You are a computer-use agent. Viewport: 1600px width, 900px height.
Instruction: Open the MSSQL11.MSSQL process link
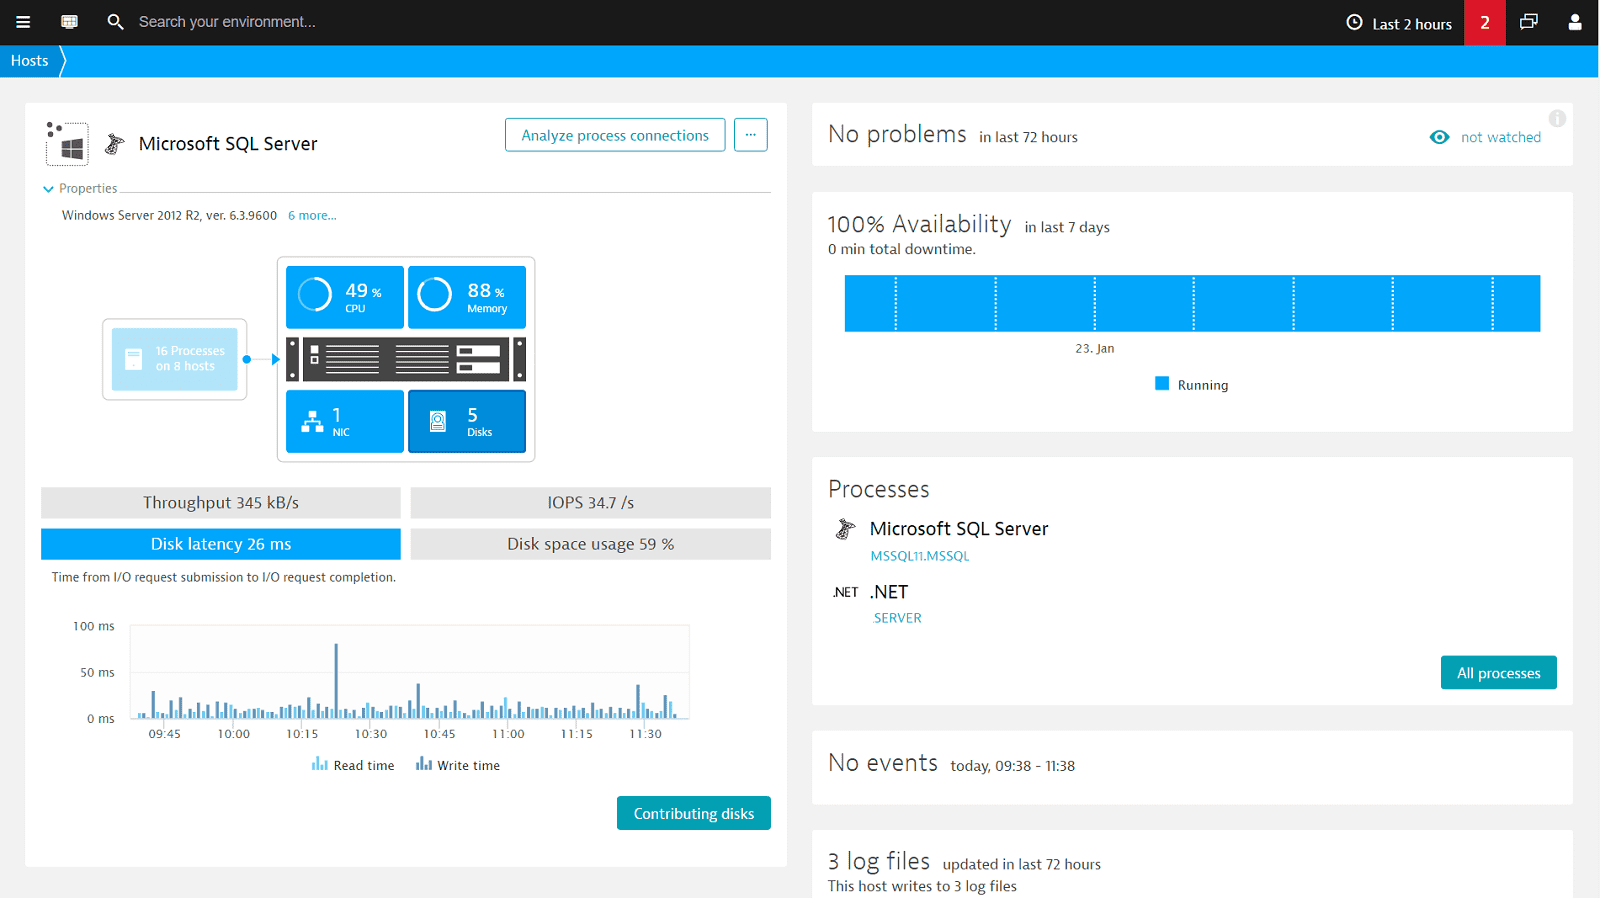point(920,556)
